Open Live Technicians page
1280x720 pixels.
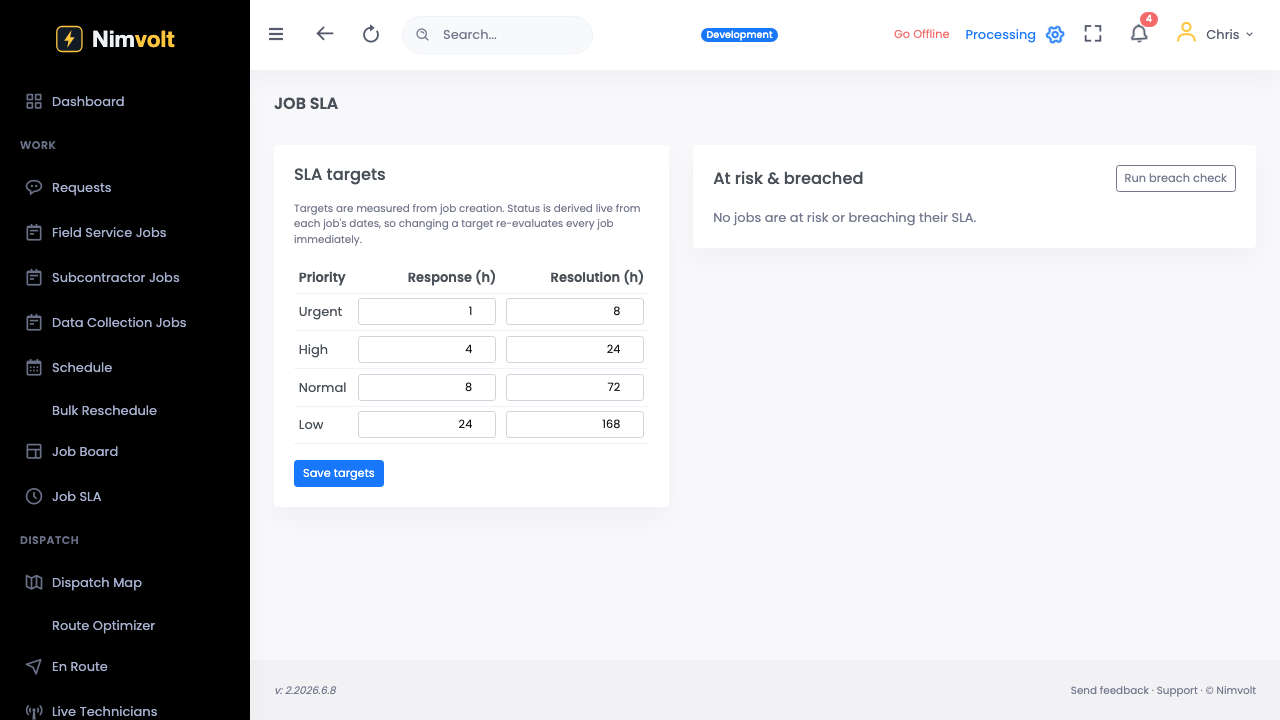pyautogui.click(x=105, y=711)
